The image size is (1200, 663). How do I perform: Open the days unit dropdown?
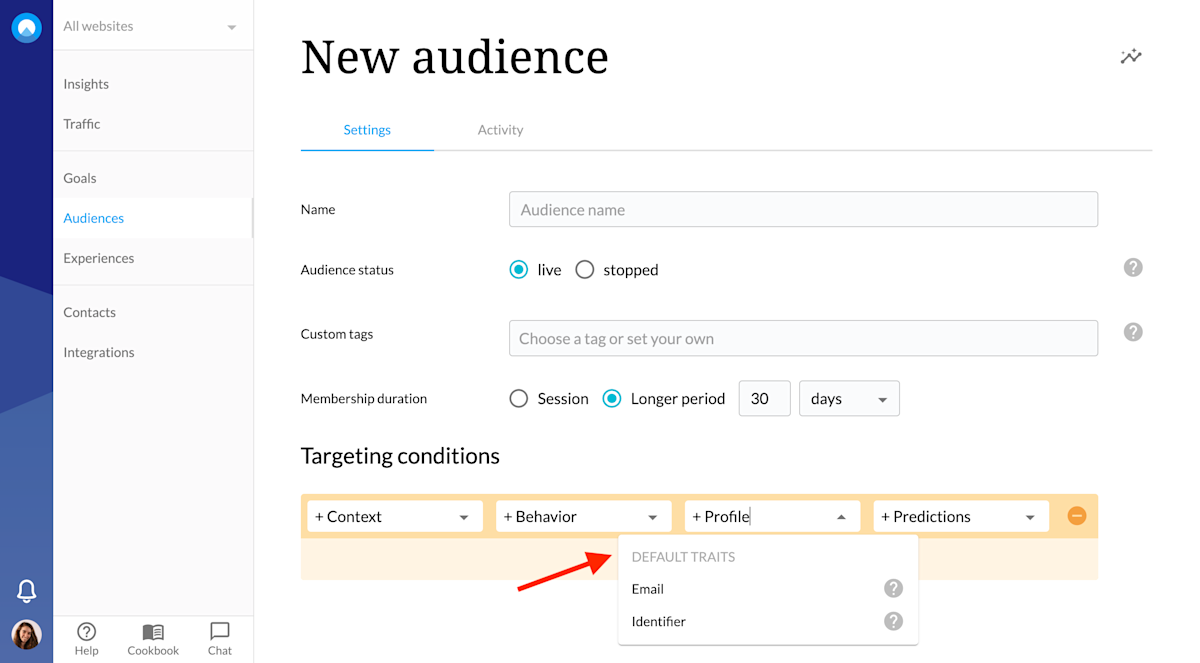pyautogui.click(x=849, y=398)
